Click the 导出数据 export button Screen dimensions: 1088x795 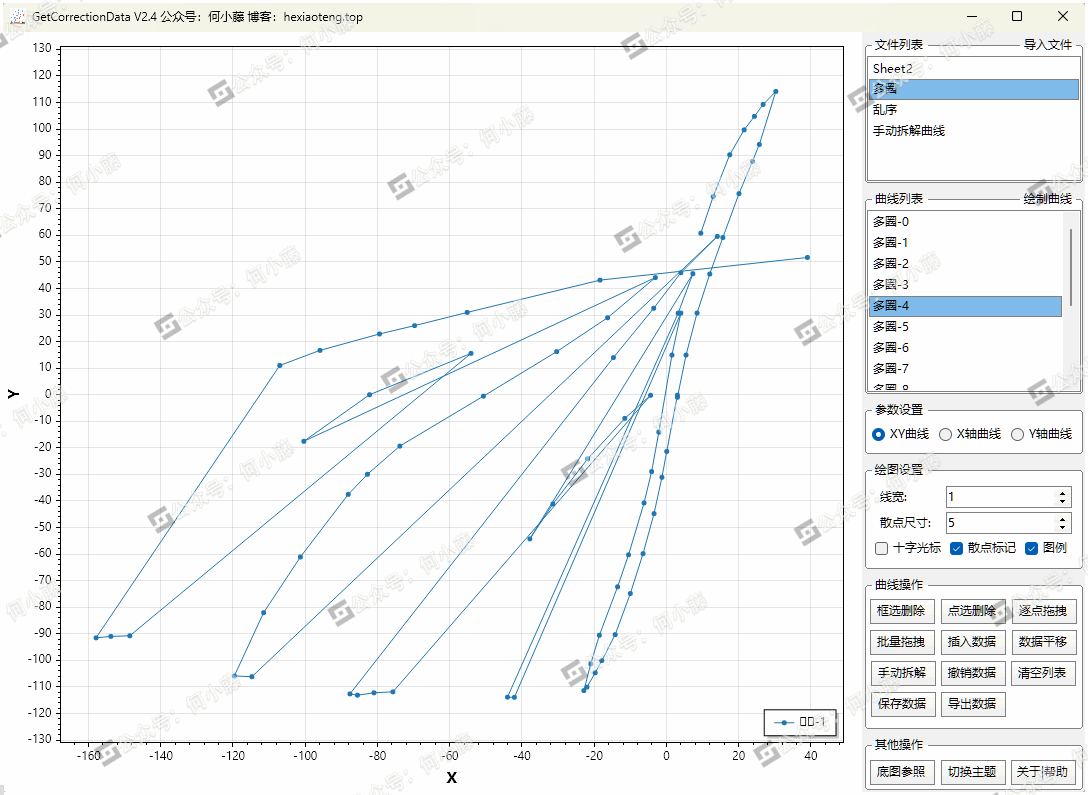point(972,703)
